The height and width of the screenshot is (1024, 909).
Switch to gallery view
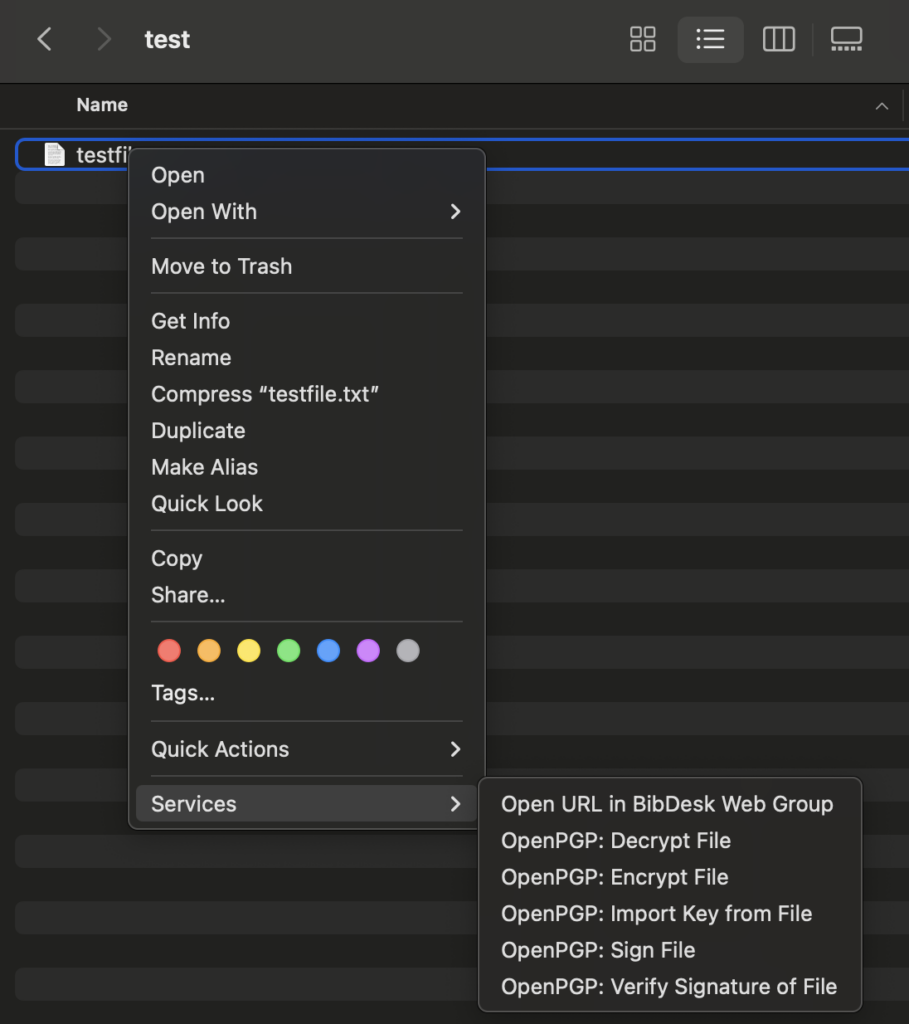846,40
